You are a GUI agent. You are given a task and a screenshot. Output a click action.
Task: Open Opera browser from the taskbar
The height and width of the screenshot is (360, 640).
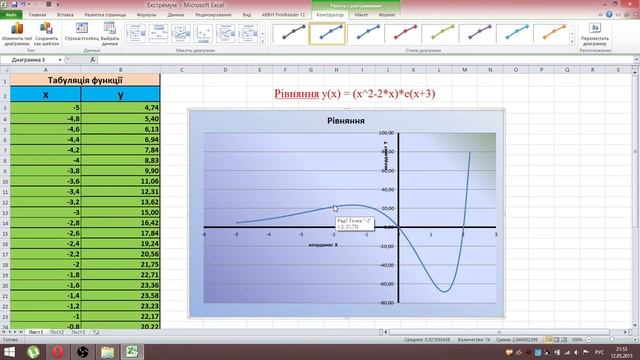[x=58, y=352]
